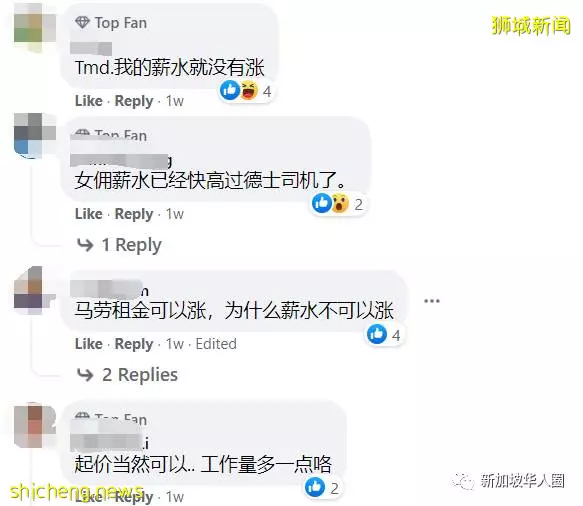Reply to the 马劳租金可以涨 comment
583x506 pixels.
[134, 344]
